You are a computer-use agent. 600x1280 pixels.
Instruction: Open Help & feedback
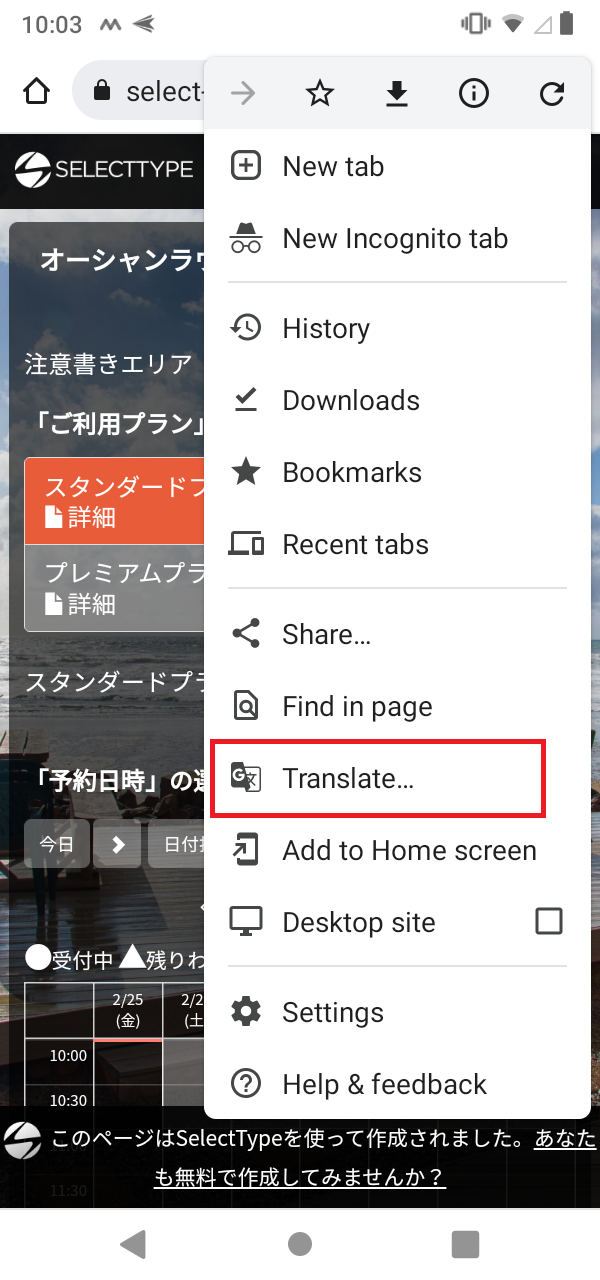click(384, 1084)
